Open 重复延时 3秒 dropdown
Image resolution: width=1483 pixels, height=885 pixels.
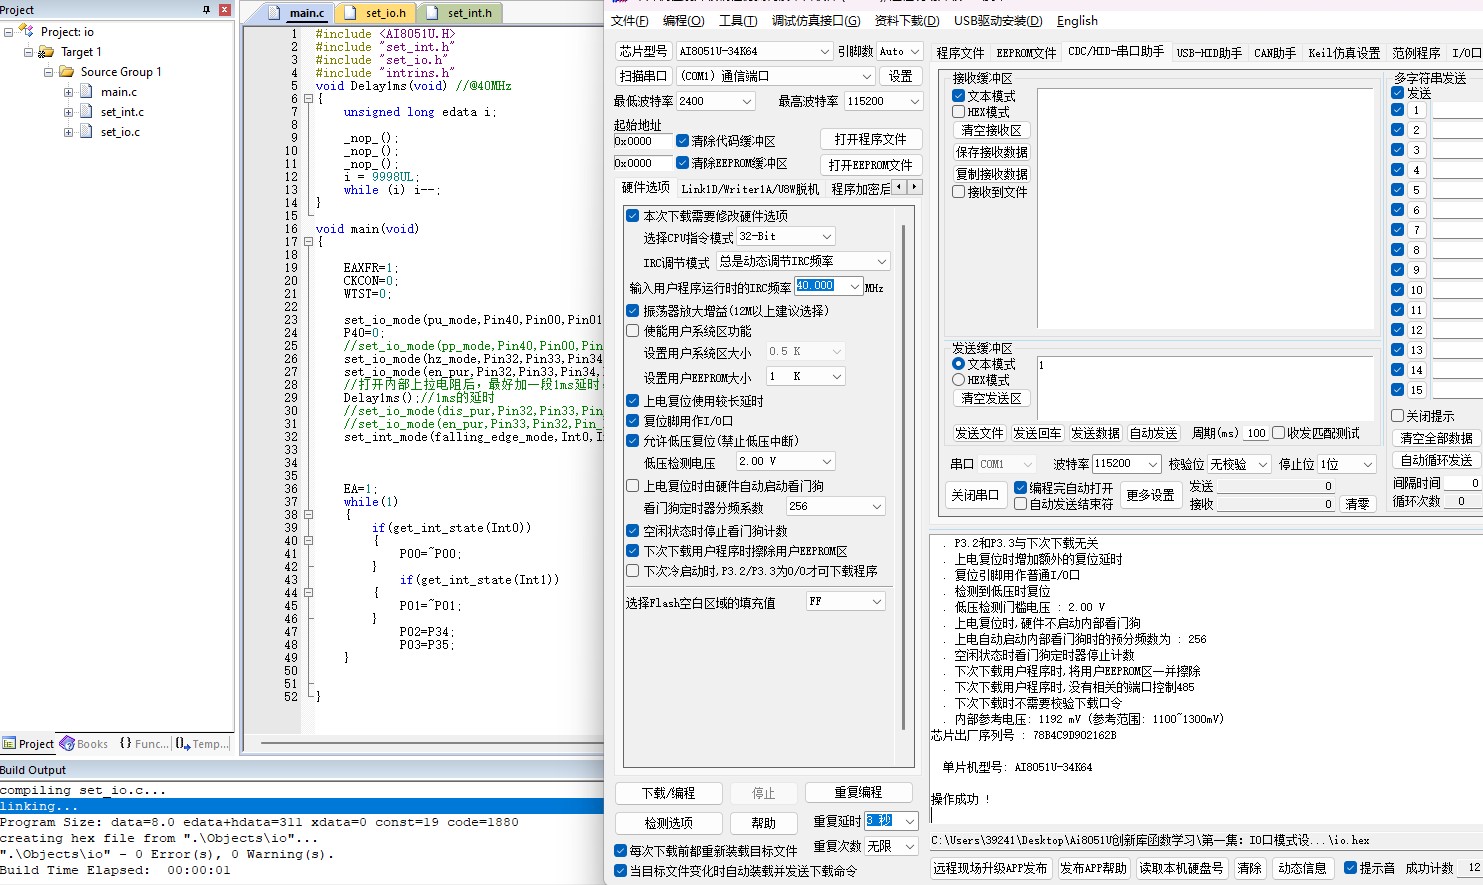pyautogui.click(x=891, y=821)
